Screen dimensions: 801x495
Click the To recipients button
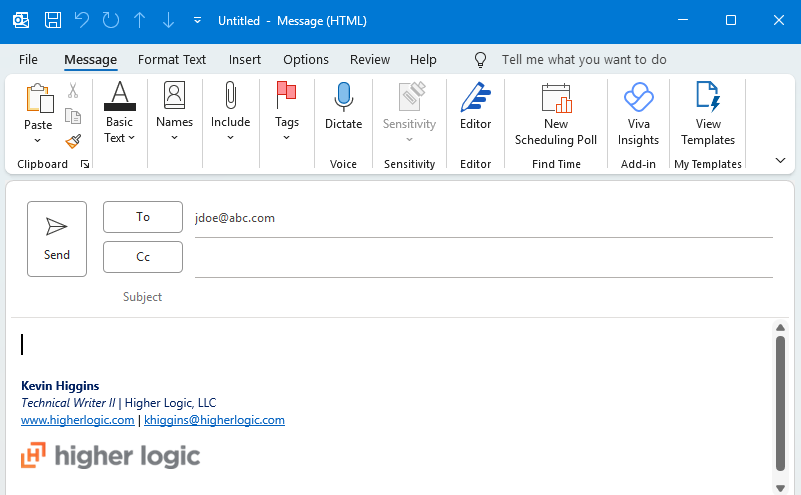(143, 217)
